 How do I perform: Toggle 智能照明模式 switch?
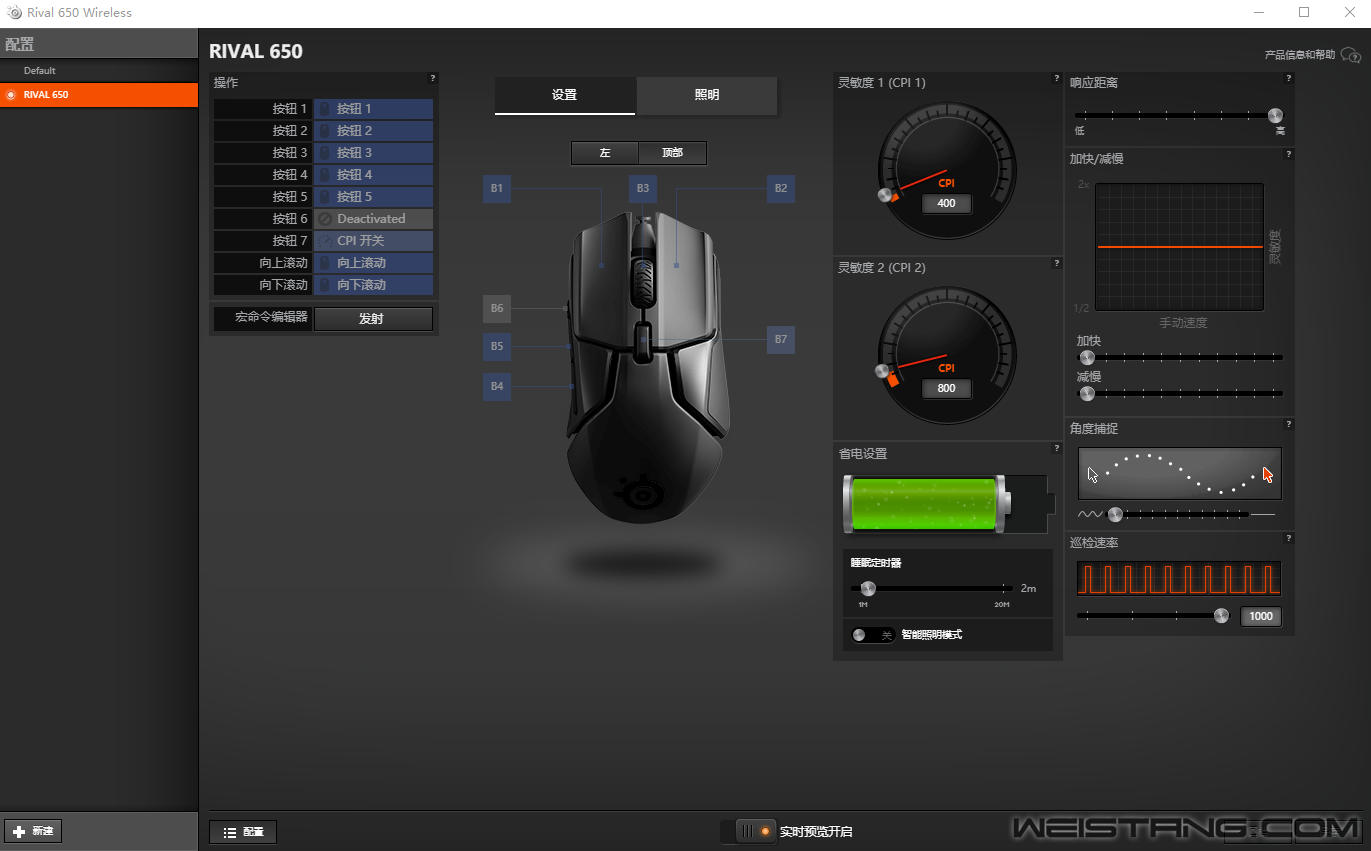pyautogui.click(x=872, y=635)
